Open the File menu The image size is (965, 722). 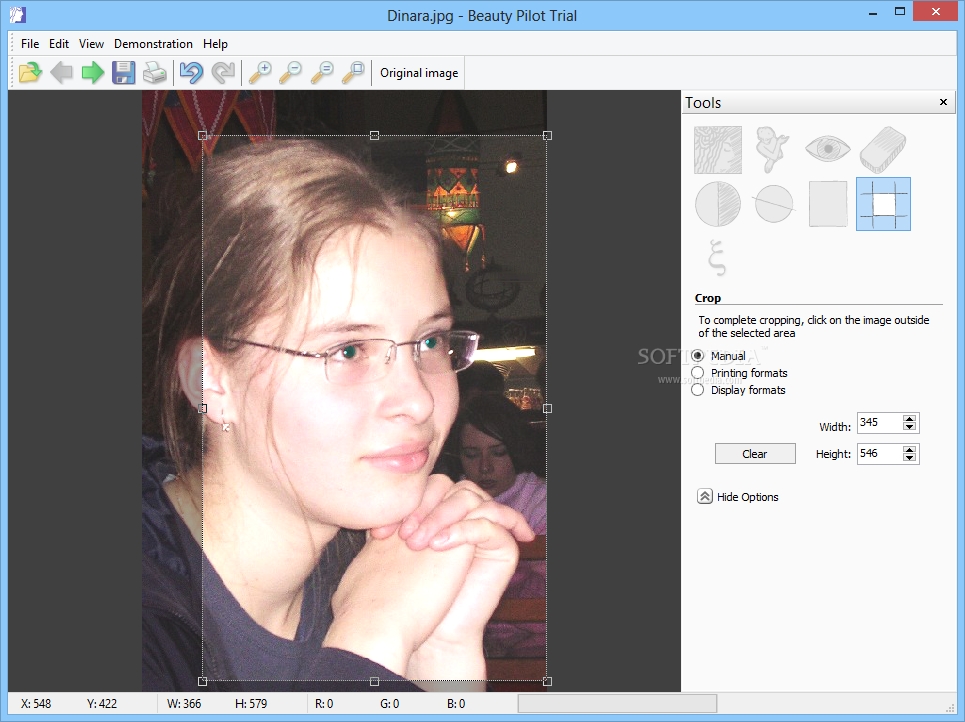pyautogui.click(x=30, y=44)
